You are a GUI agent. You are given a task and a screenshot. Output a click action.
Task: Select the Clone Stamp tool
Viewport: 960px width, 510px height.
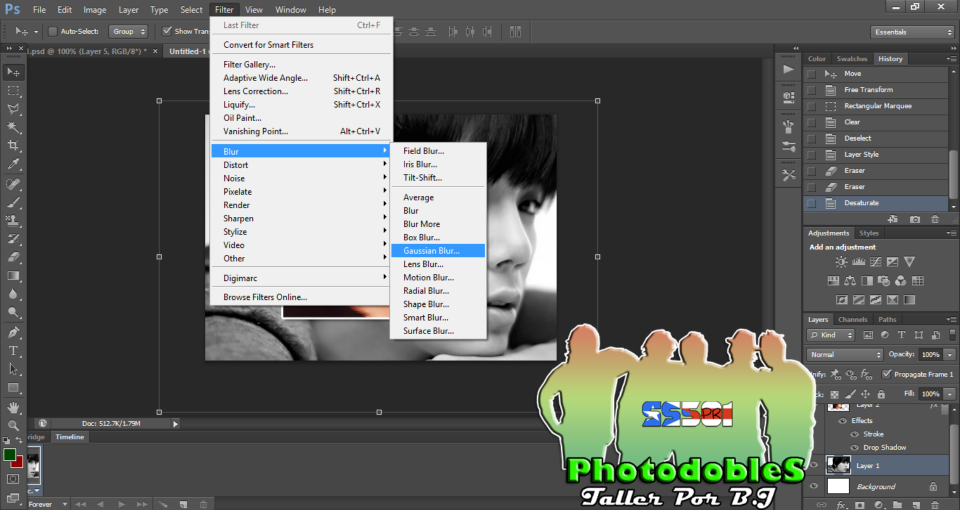click(13, 220)
